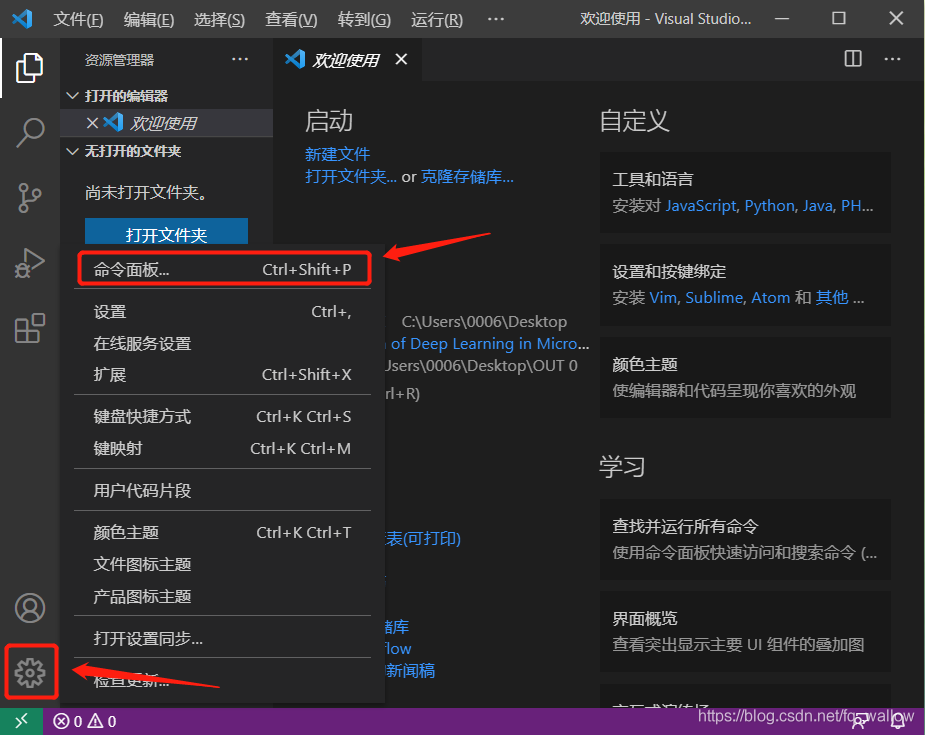Screen dimensions: 925x735
Task: Open the Extensions view icon
Action: [x=29, y=328]
